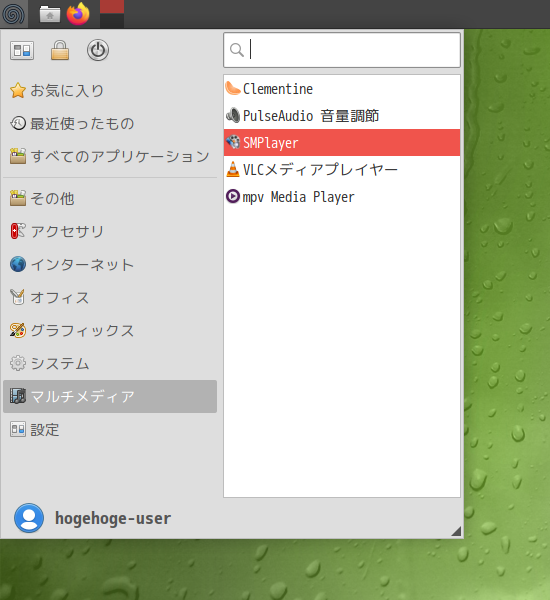Image resolution: width=550 pixels, height=600 pixels.
Task: Click the PulseAudio speaker icon
Action: point(233,115)
